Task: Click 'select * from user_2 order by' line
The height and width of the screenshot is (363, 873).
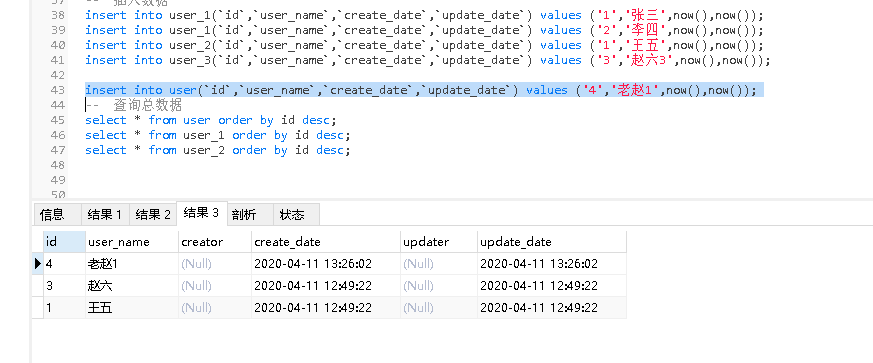Action: coord(218,150)
